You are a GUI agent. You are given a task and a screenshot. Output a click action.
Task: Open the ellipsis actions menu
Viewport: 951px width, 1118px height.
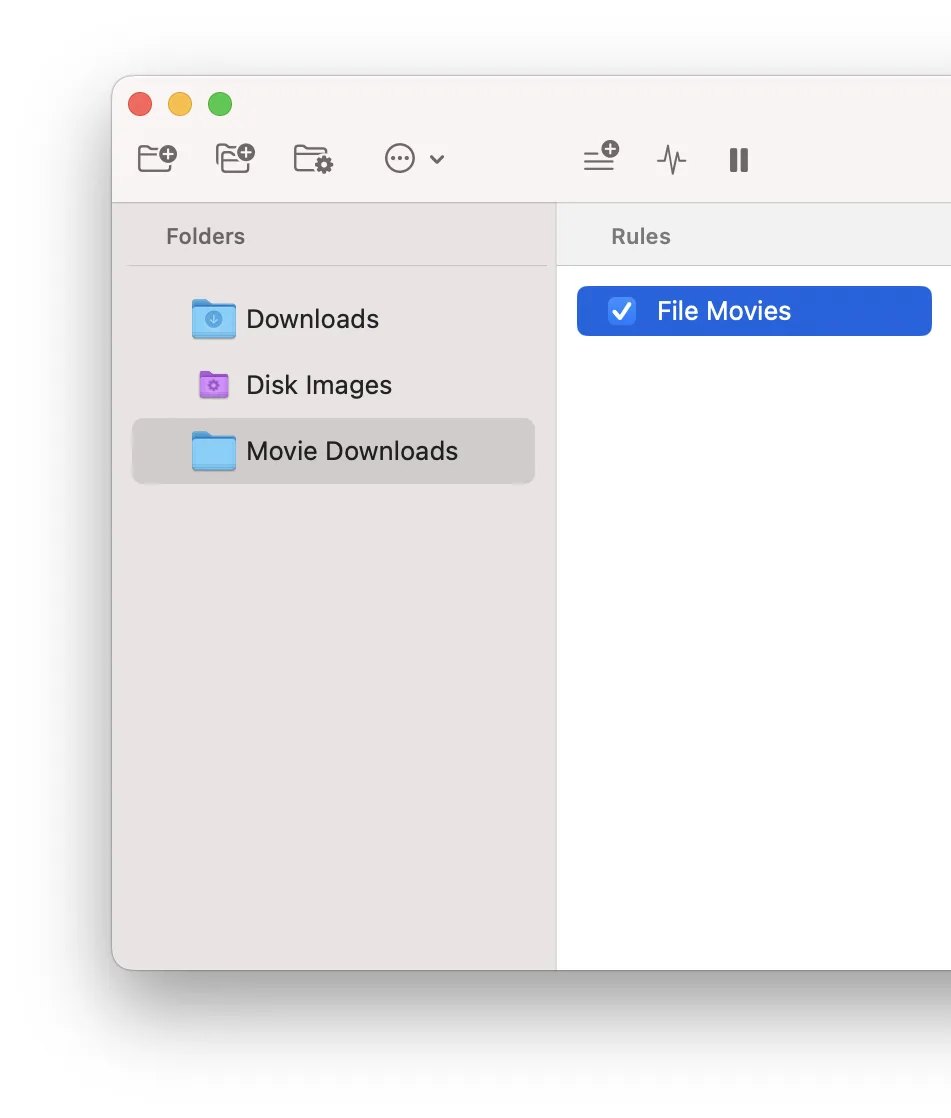click(400, 158)
